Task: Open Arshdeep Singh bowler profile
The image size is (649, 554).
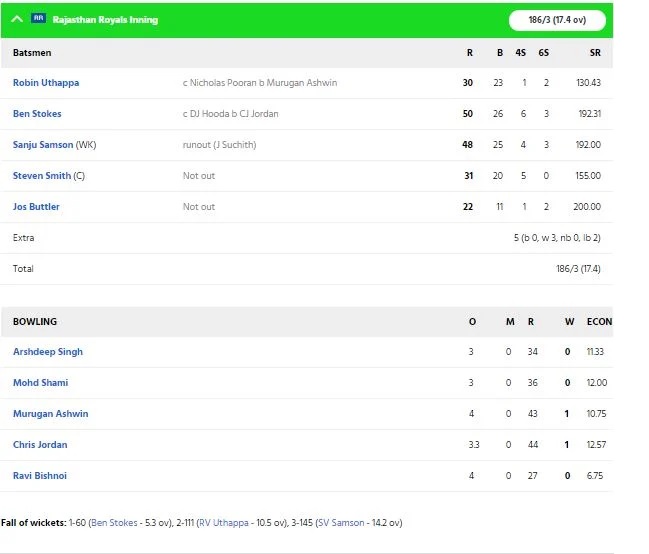Action: click(x=48, y=352)
